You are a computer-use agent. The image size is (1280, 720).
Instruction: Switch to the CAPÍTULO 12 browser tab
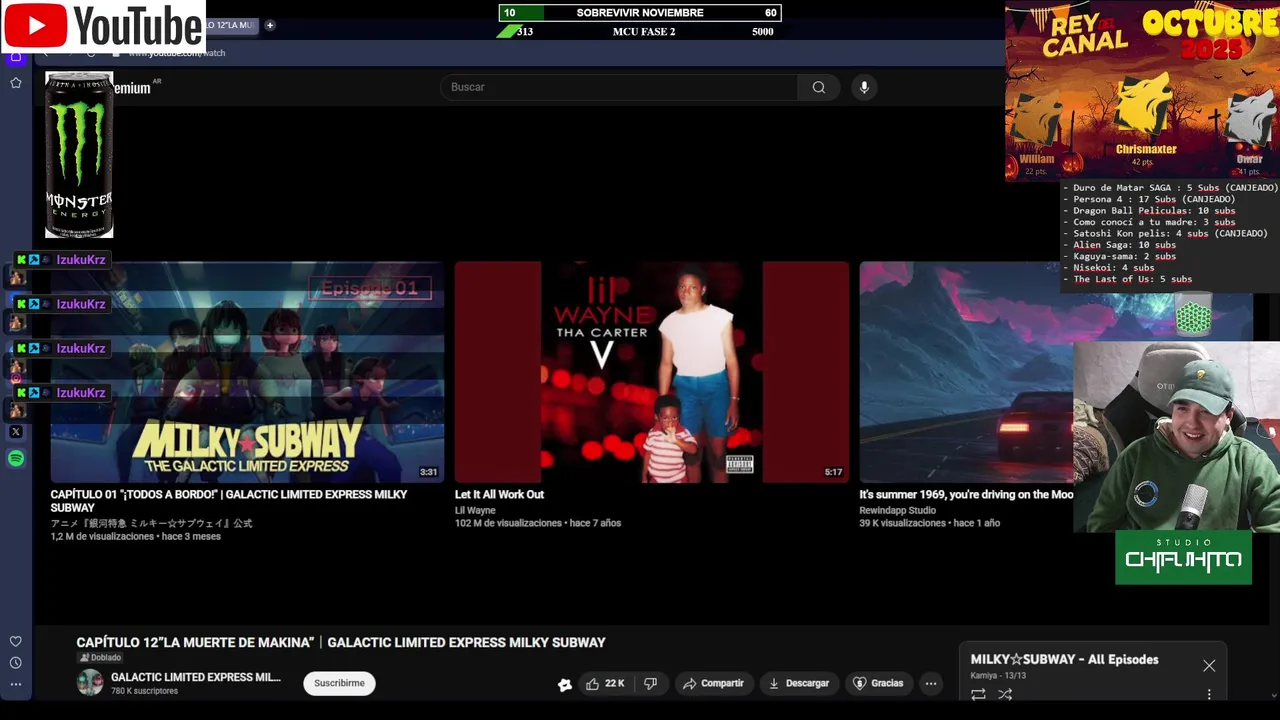pos(230,25)
